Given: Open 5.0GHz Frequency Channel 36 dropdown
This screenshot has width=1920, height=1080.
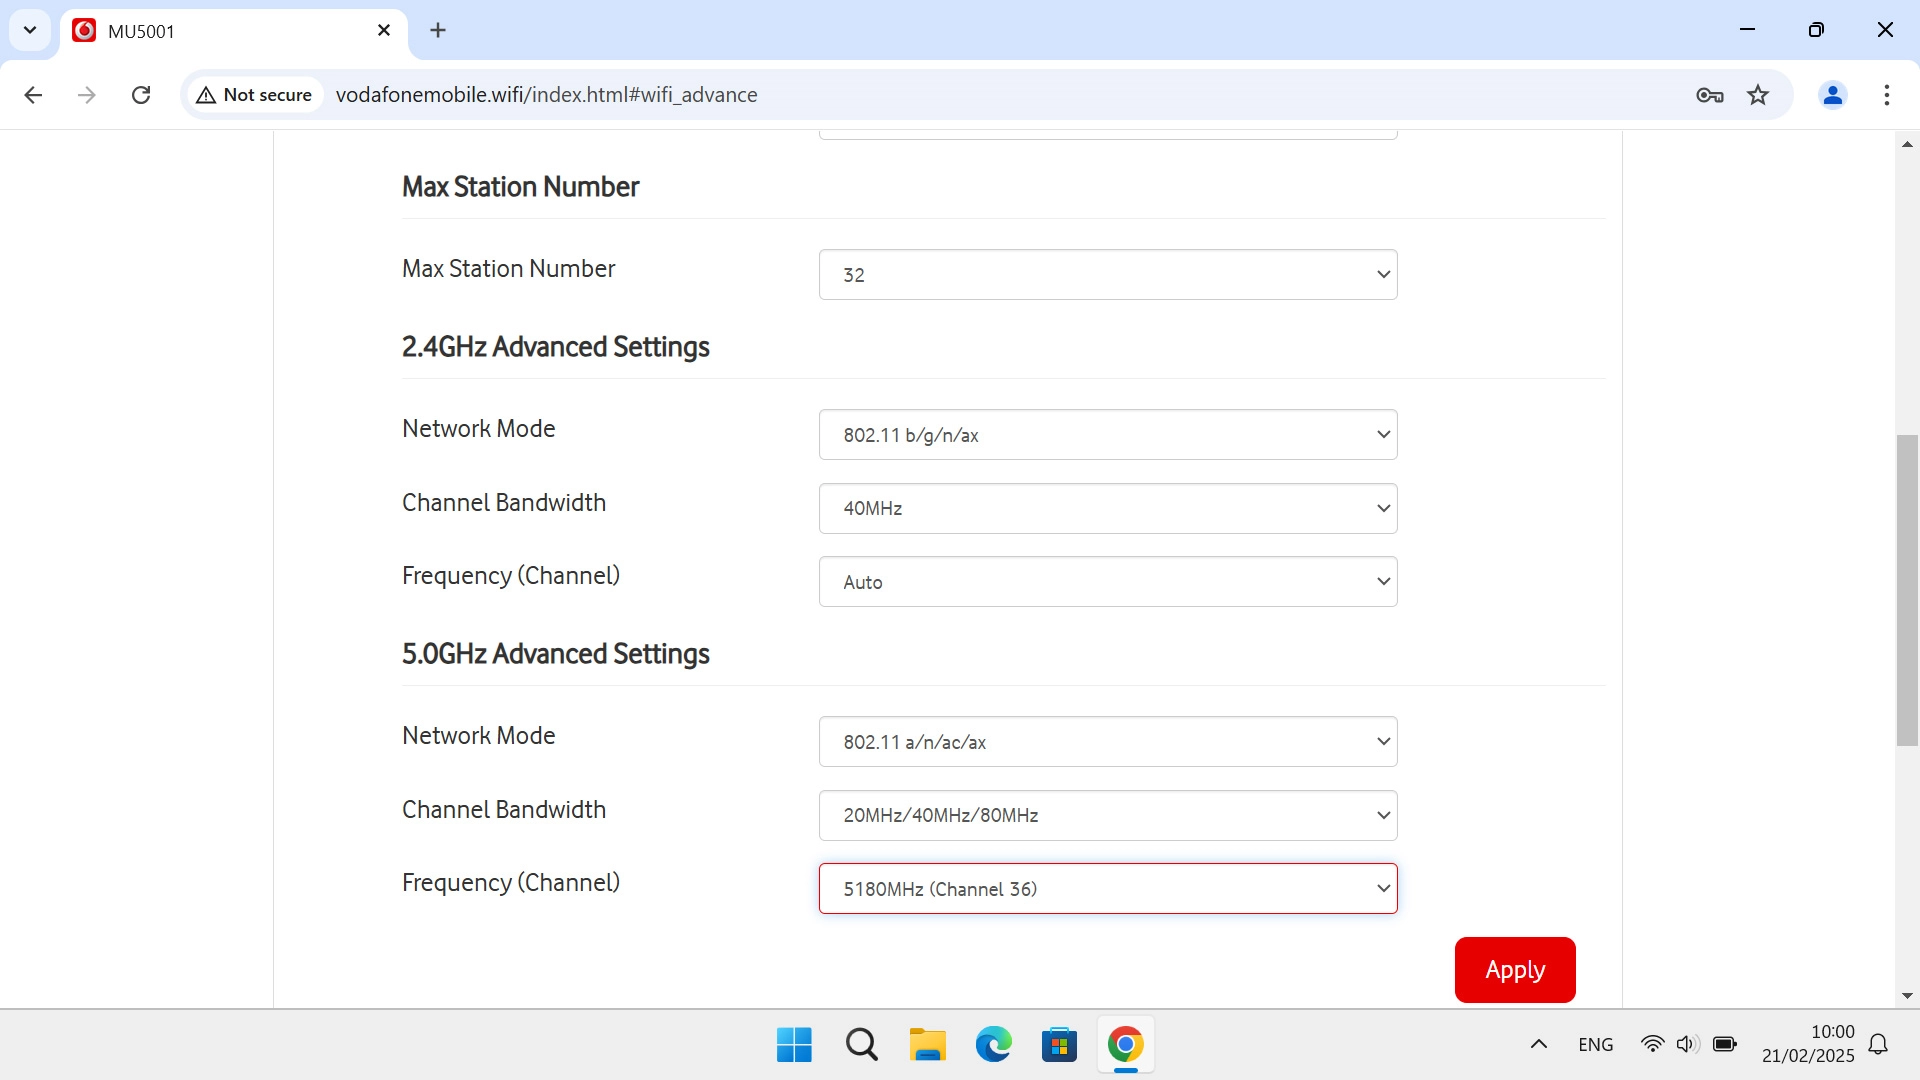Looking at the screenshot, I should [x=1107, y=889].
